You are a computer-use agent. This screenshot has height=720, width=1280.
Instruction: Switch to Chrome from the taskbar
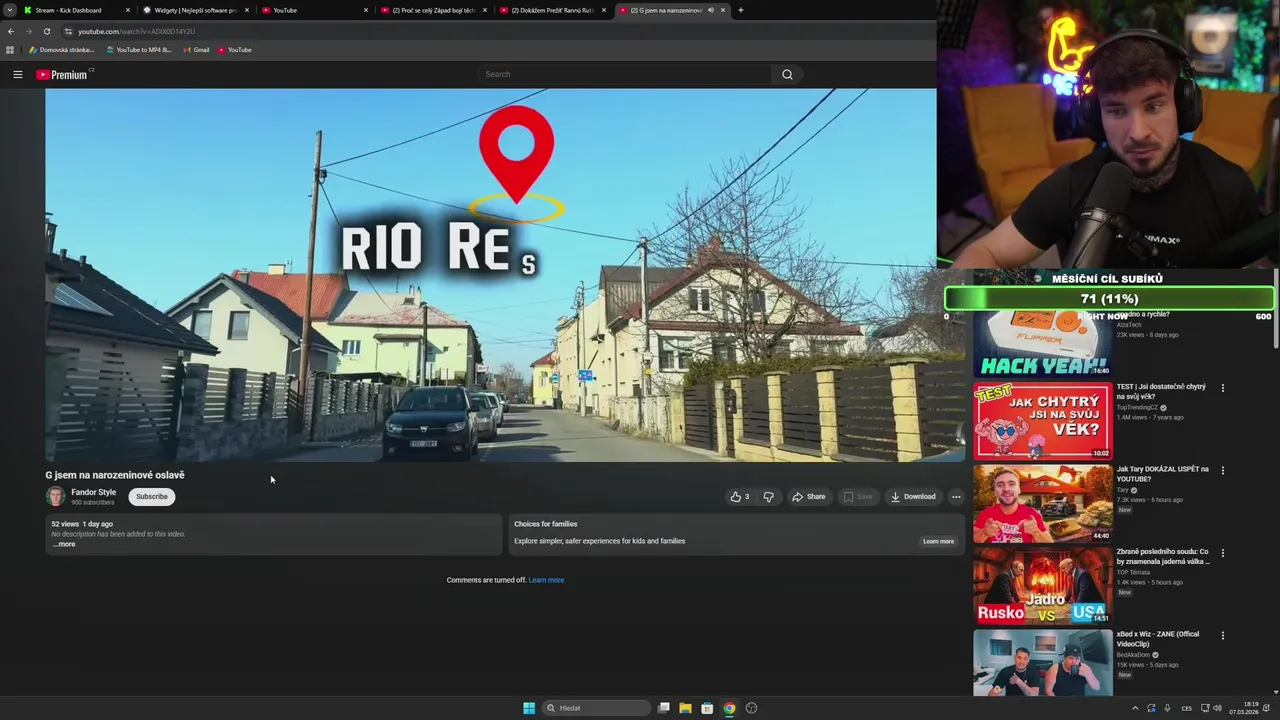pyautogui.click(x=729, y=708)
